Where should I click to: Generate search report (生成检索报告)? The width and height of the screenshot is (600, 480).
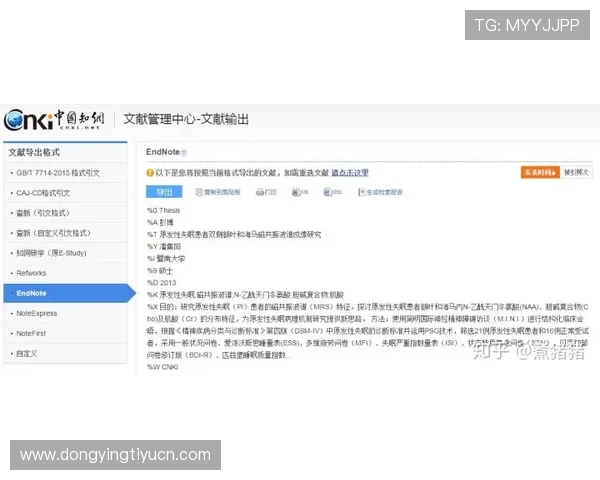[380, 192]
